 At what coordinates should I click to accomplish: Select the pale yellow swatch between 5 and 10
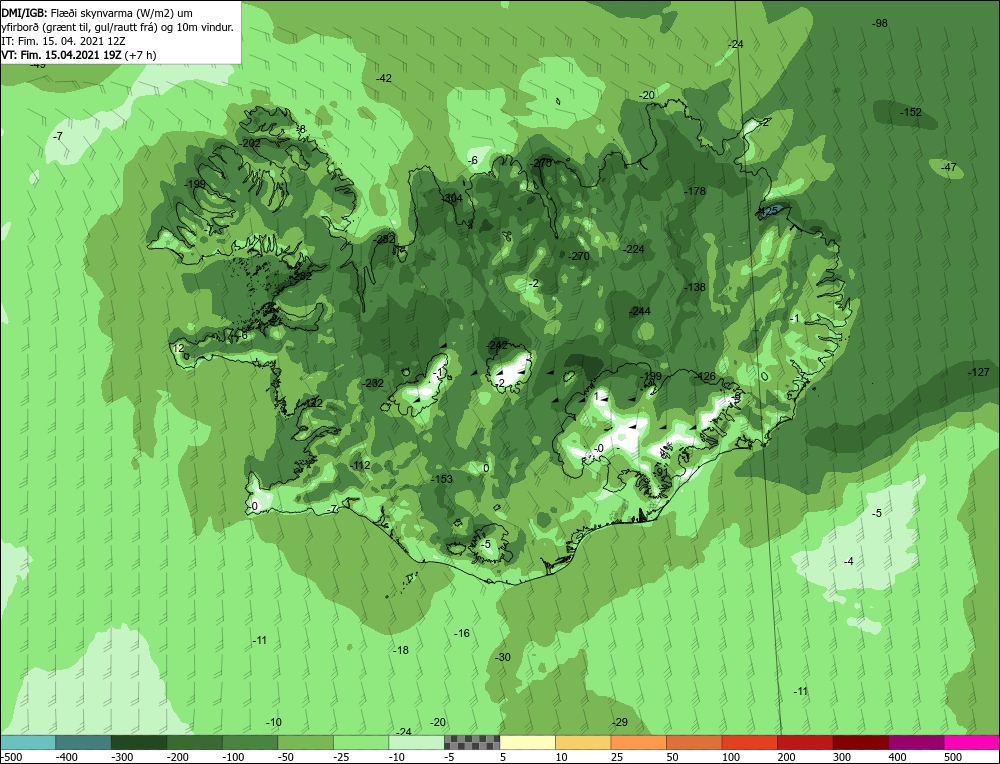pos(527,742)
